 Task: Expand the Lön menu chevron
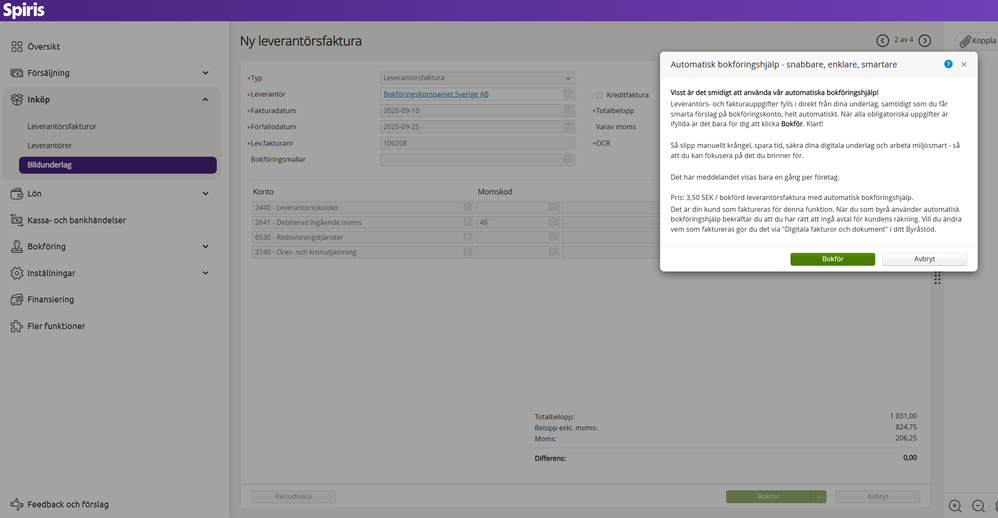click(x=205, y=193)
